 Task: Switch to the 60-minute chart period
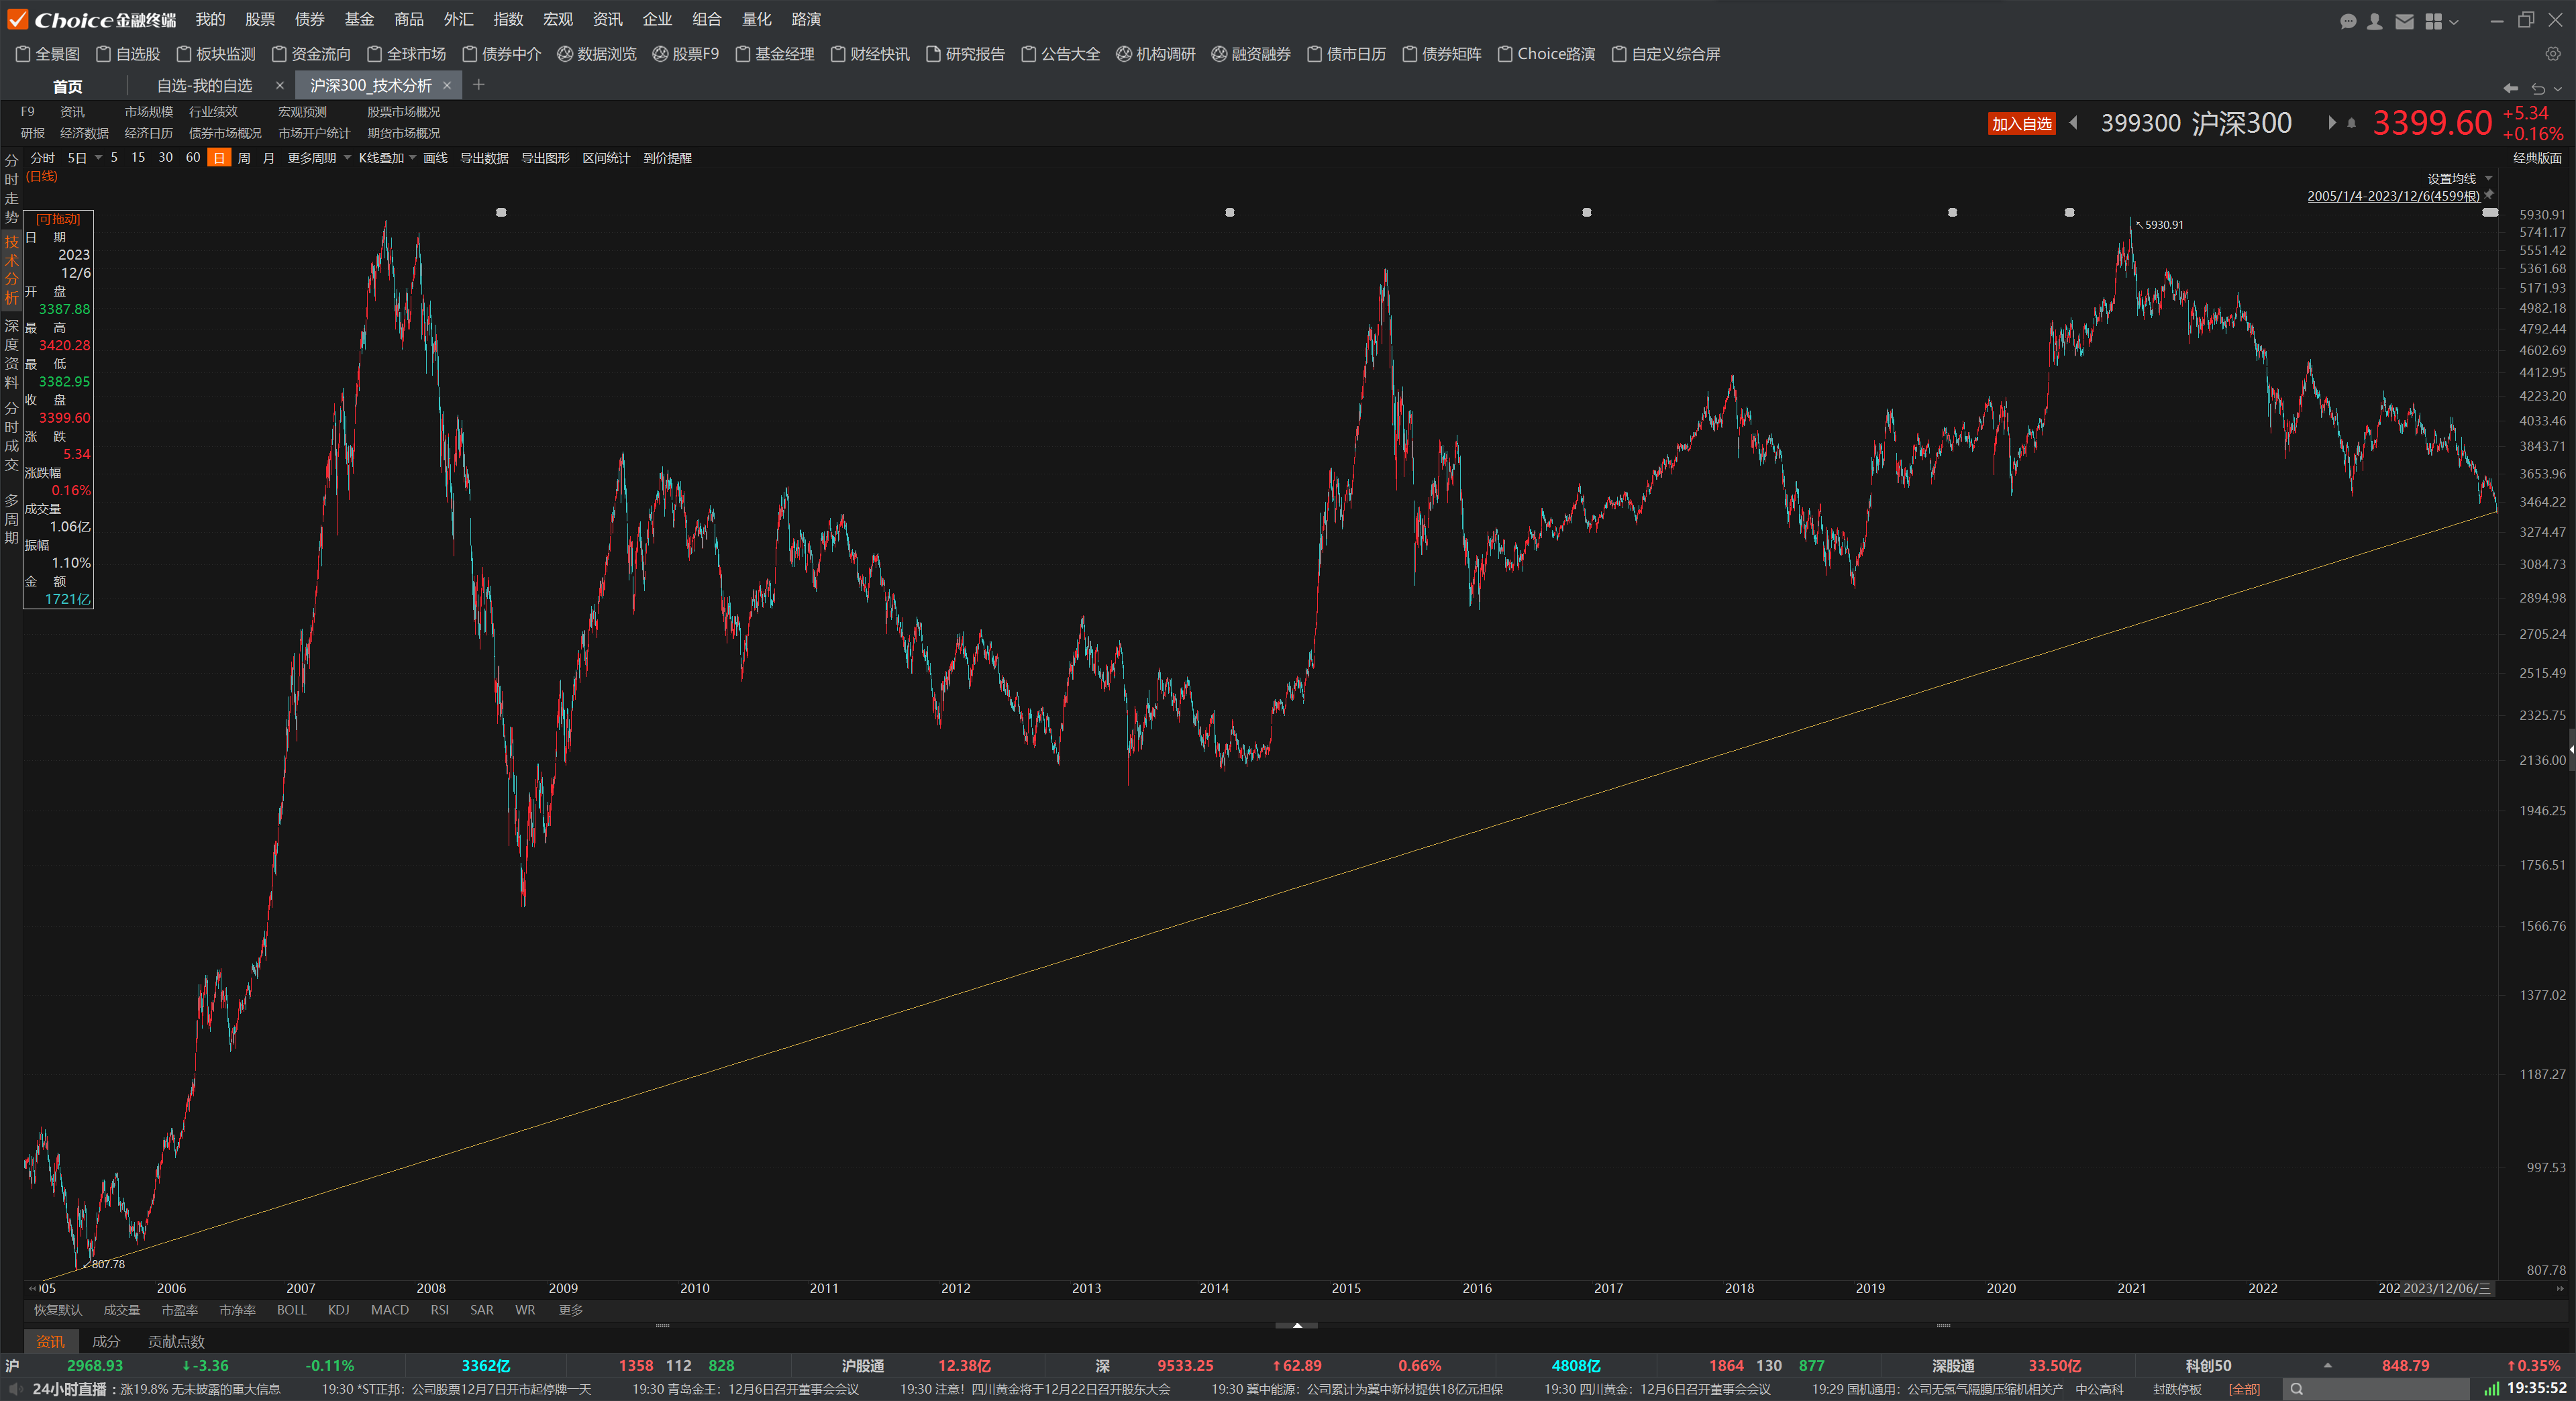pos(193,158)
